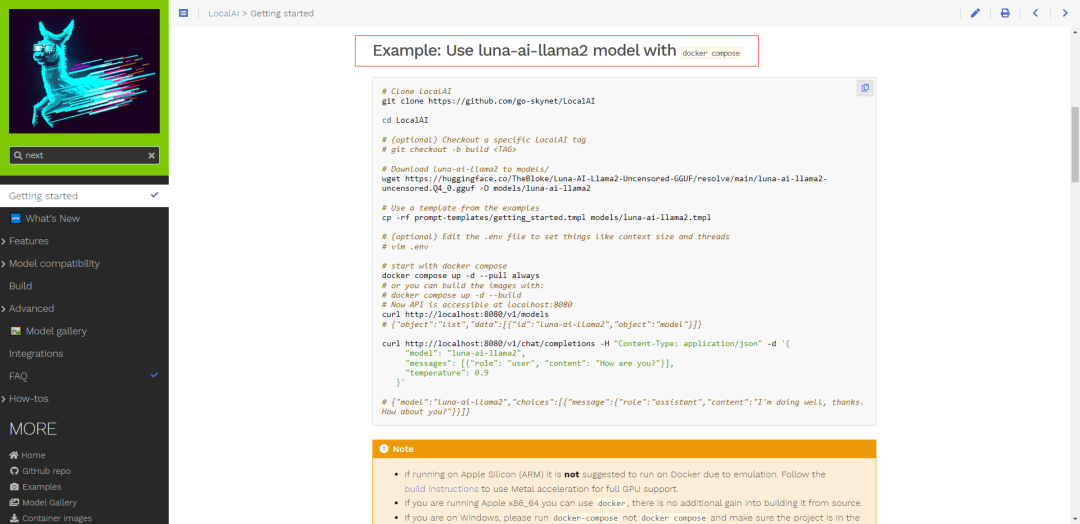The width and height of the screenshot is (1080, 524).
Task: Click the Model gallery picture icon
Action: (x=15, y=331)
